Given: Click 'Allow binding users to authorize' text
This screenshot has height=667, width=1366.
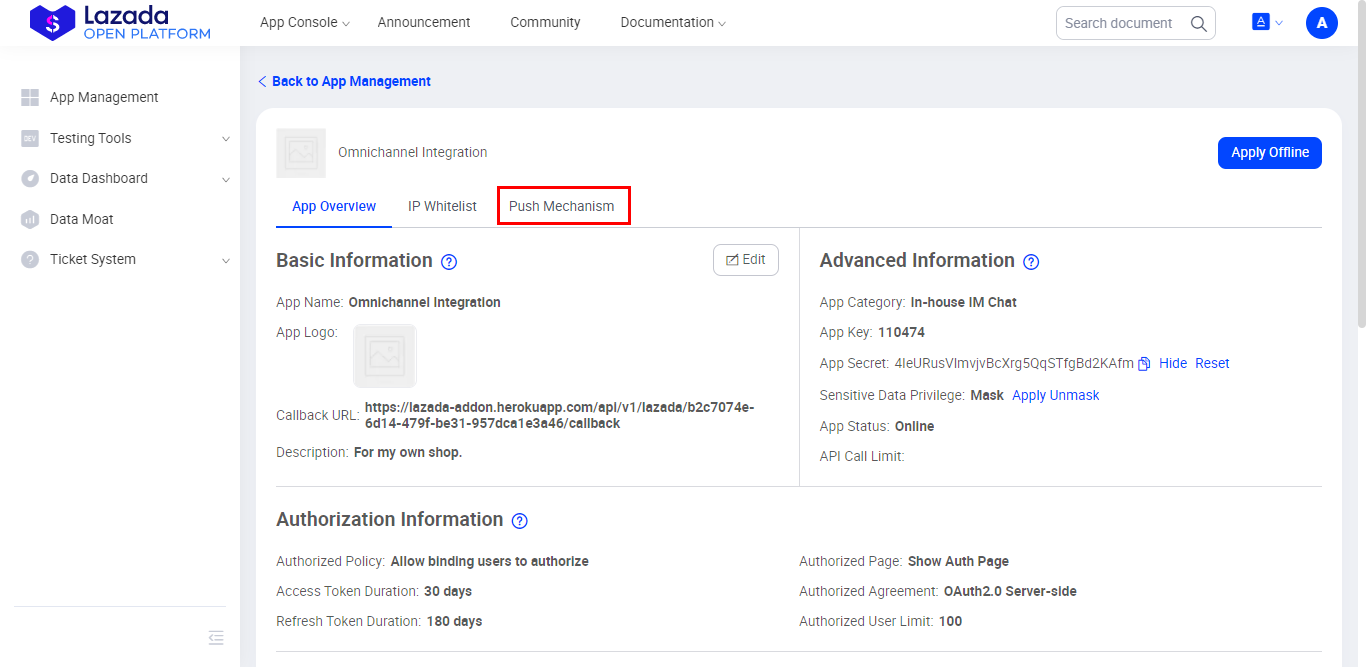Looking at the screenshot, I should point(489,561).
